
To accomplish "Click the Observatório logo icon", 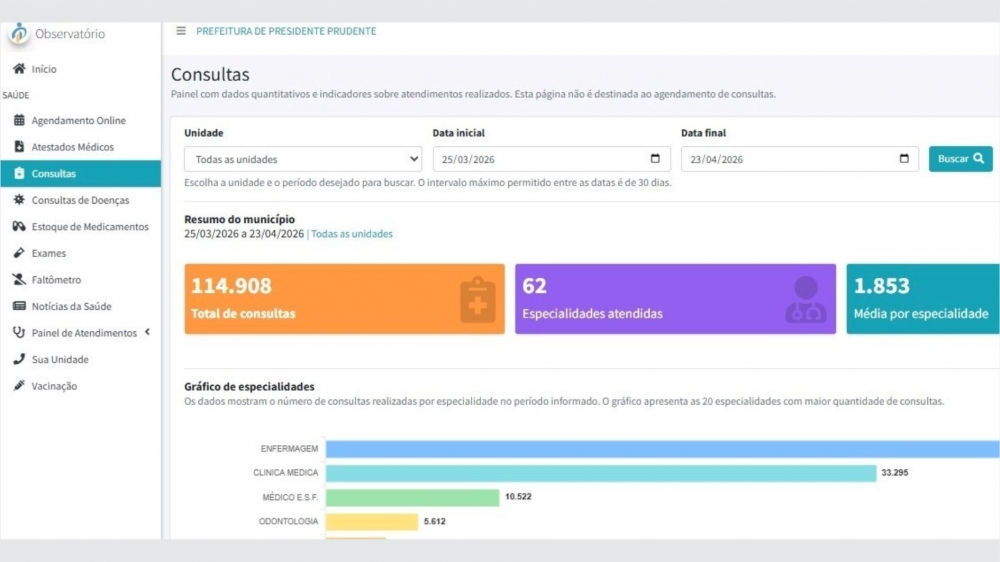I will pyautogui.click(x=19, y=33).
